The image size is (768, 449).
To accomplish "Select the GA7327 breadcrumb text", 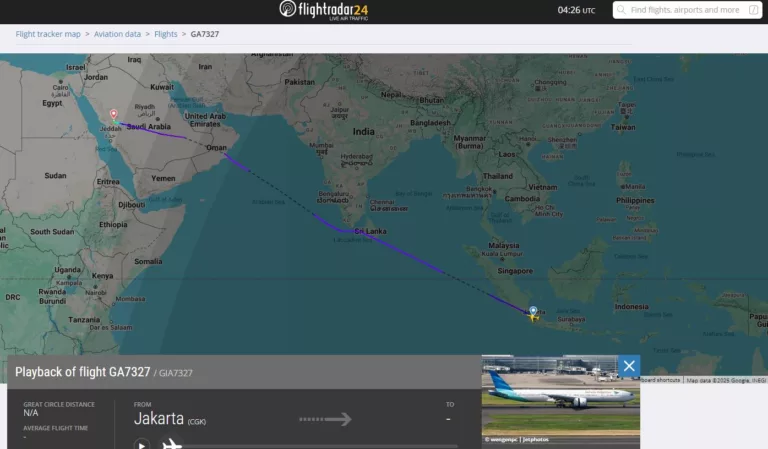I will tap(205, 34).
